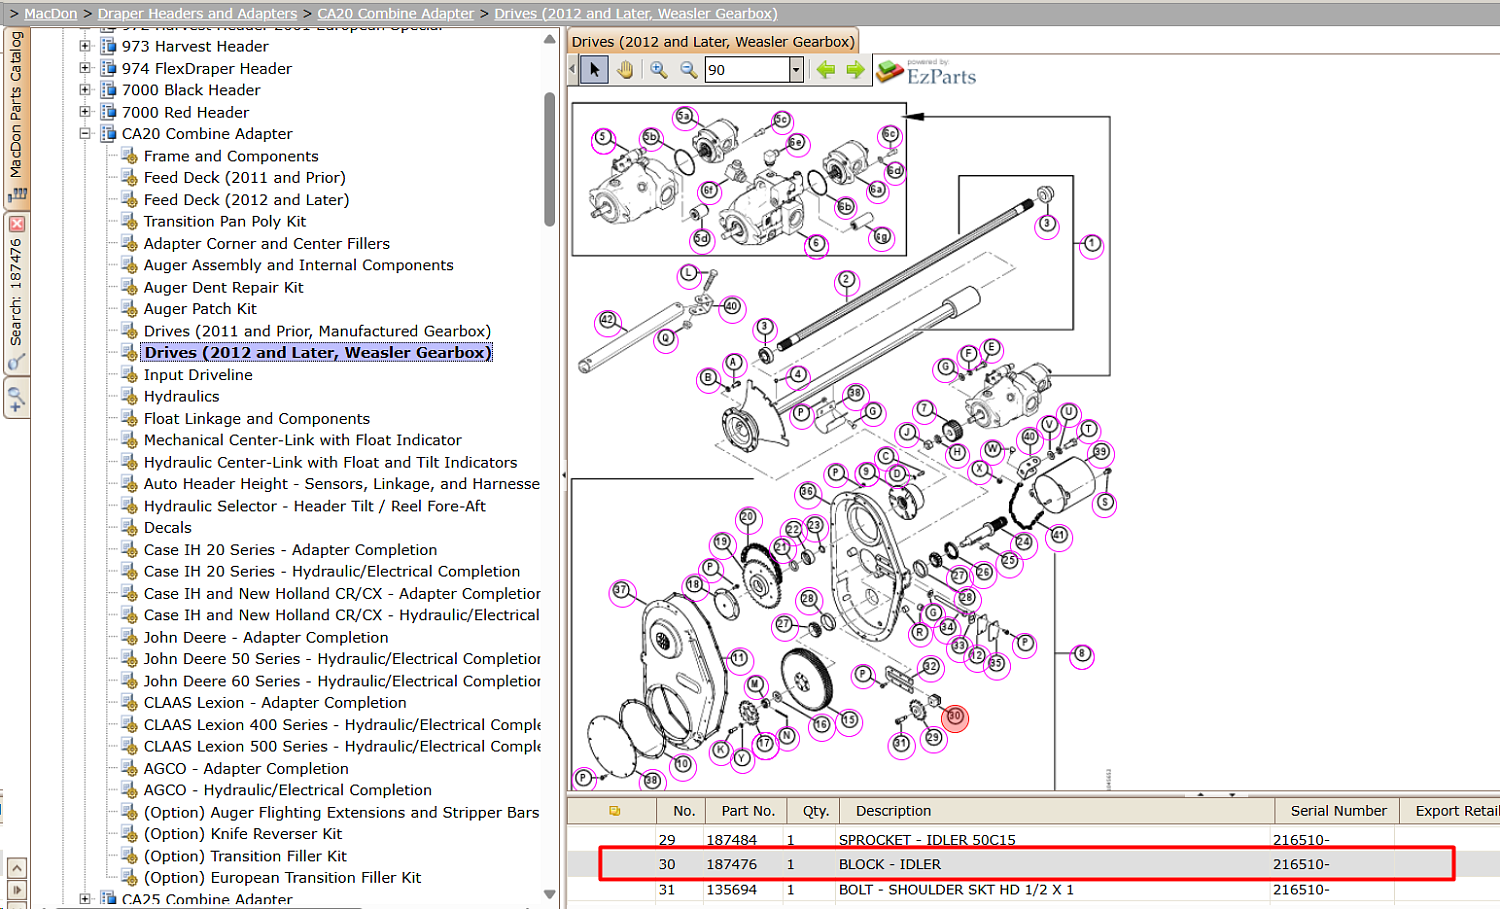
Task: Sort by Serial Number column header
Action: pyautogui.click(x=1338, y=811)
